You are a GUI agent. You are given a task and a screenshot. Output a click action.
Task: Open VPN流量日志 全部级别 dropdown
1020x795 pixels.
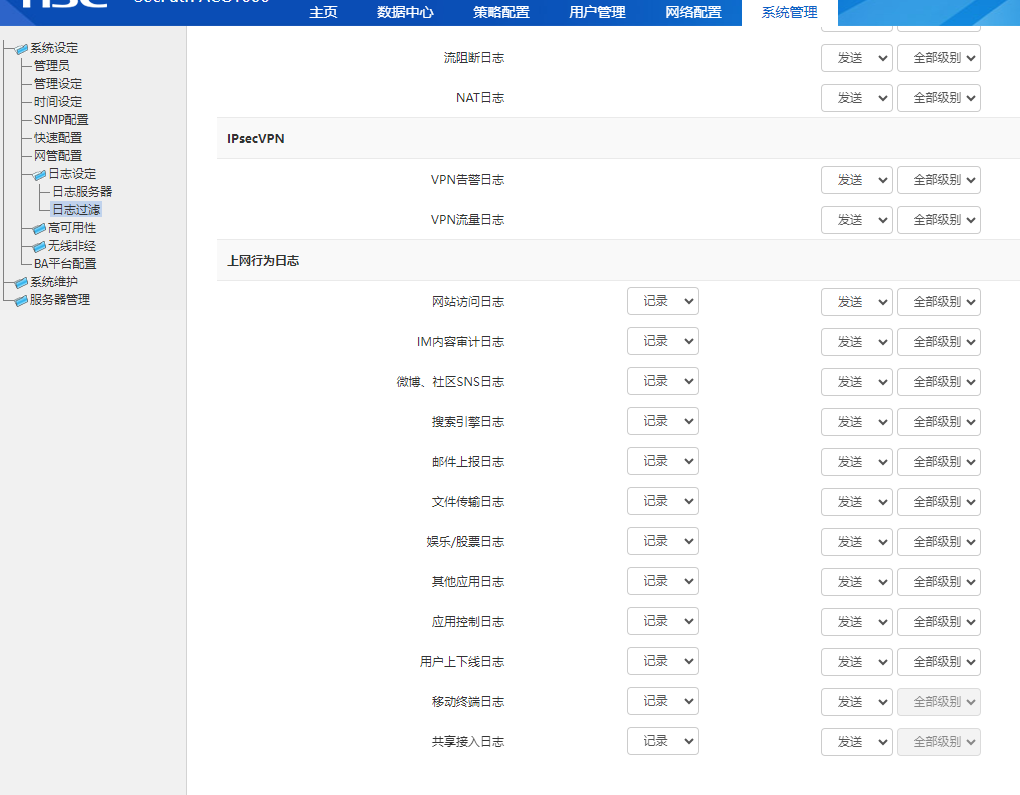pyautogui.click(x=939, y=220)
